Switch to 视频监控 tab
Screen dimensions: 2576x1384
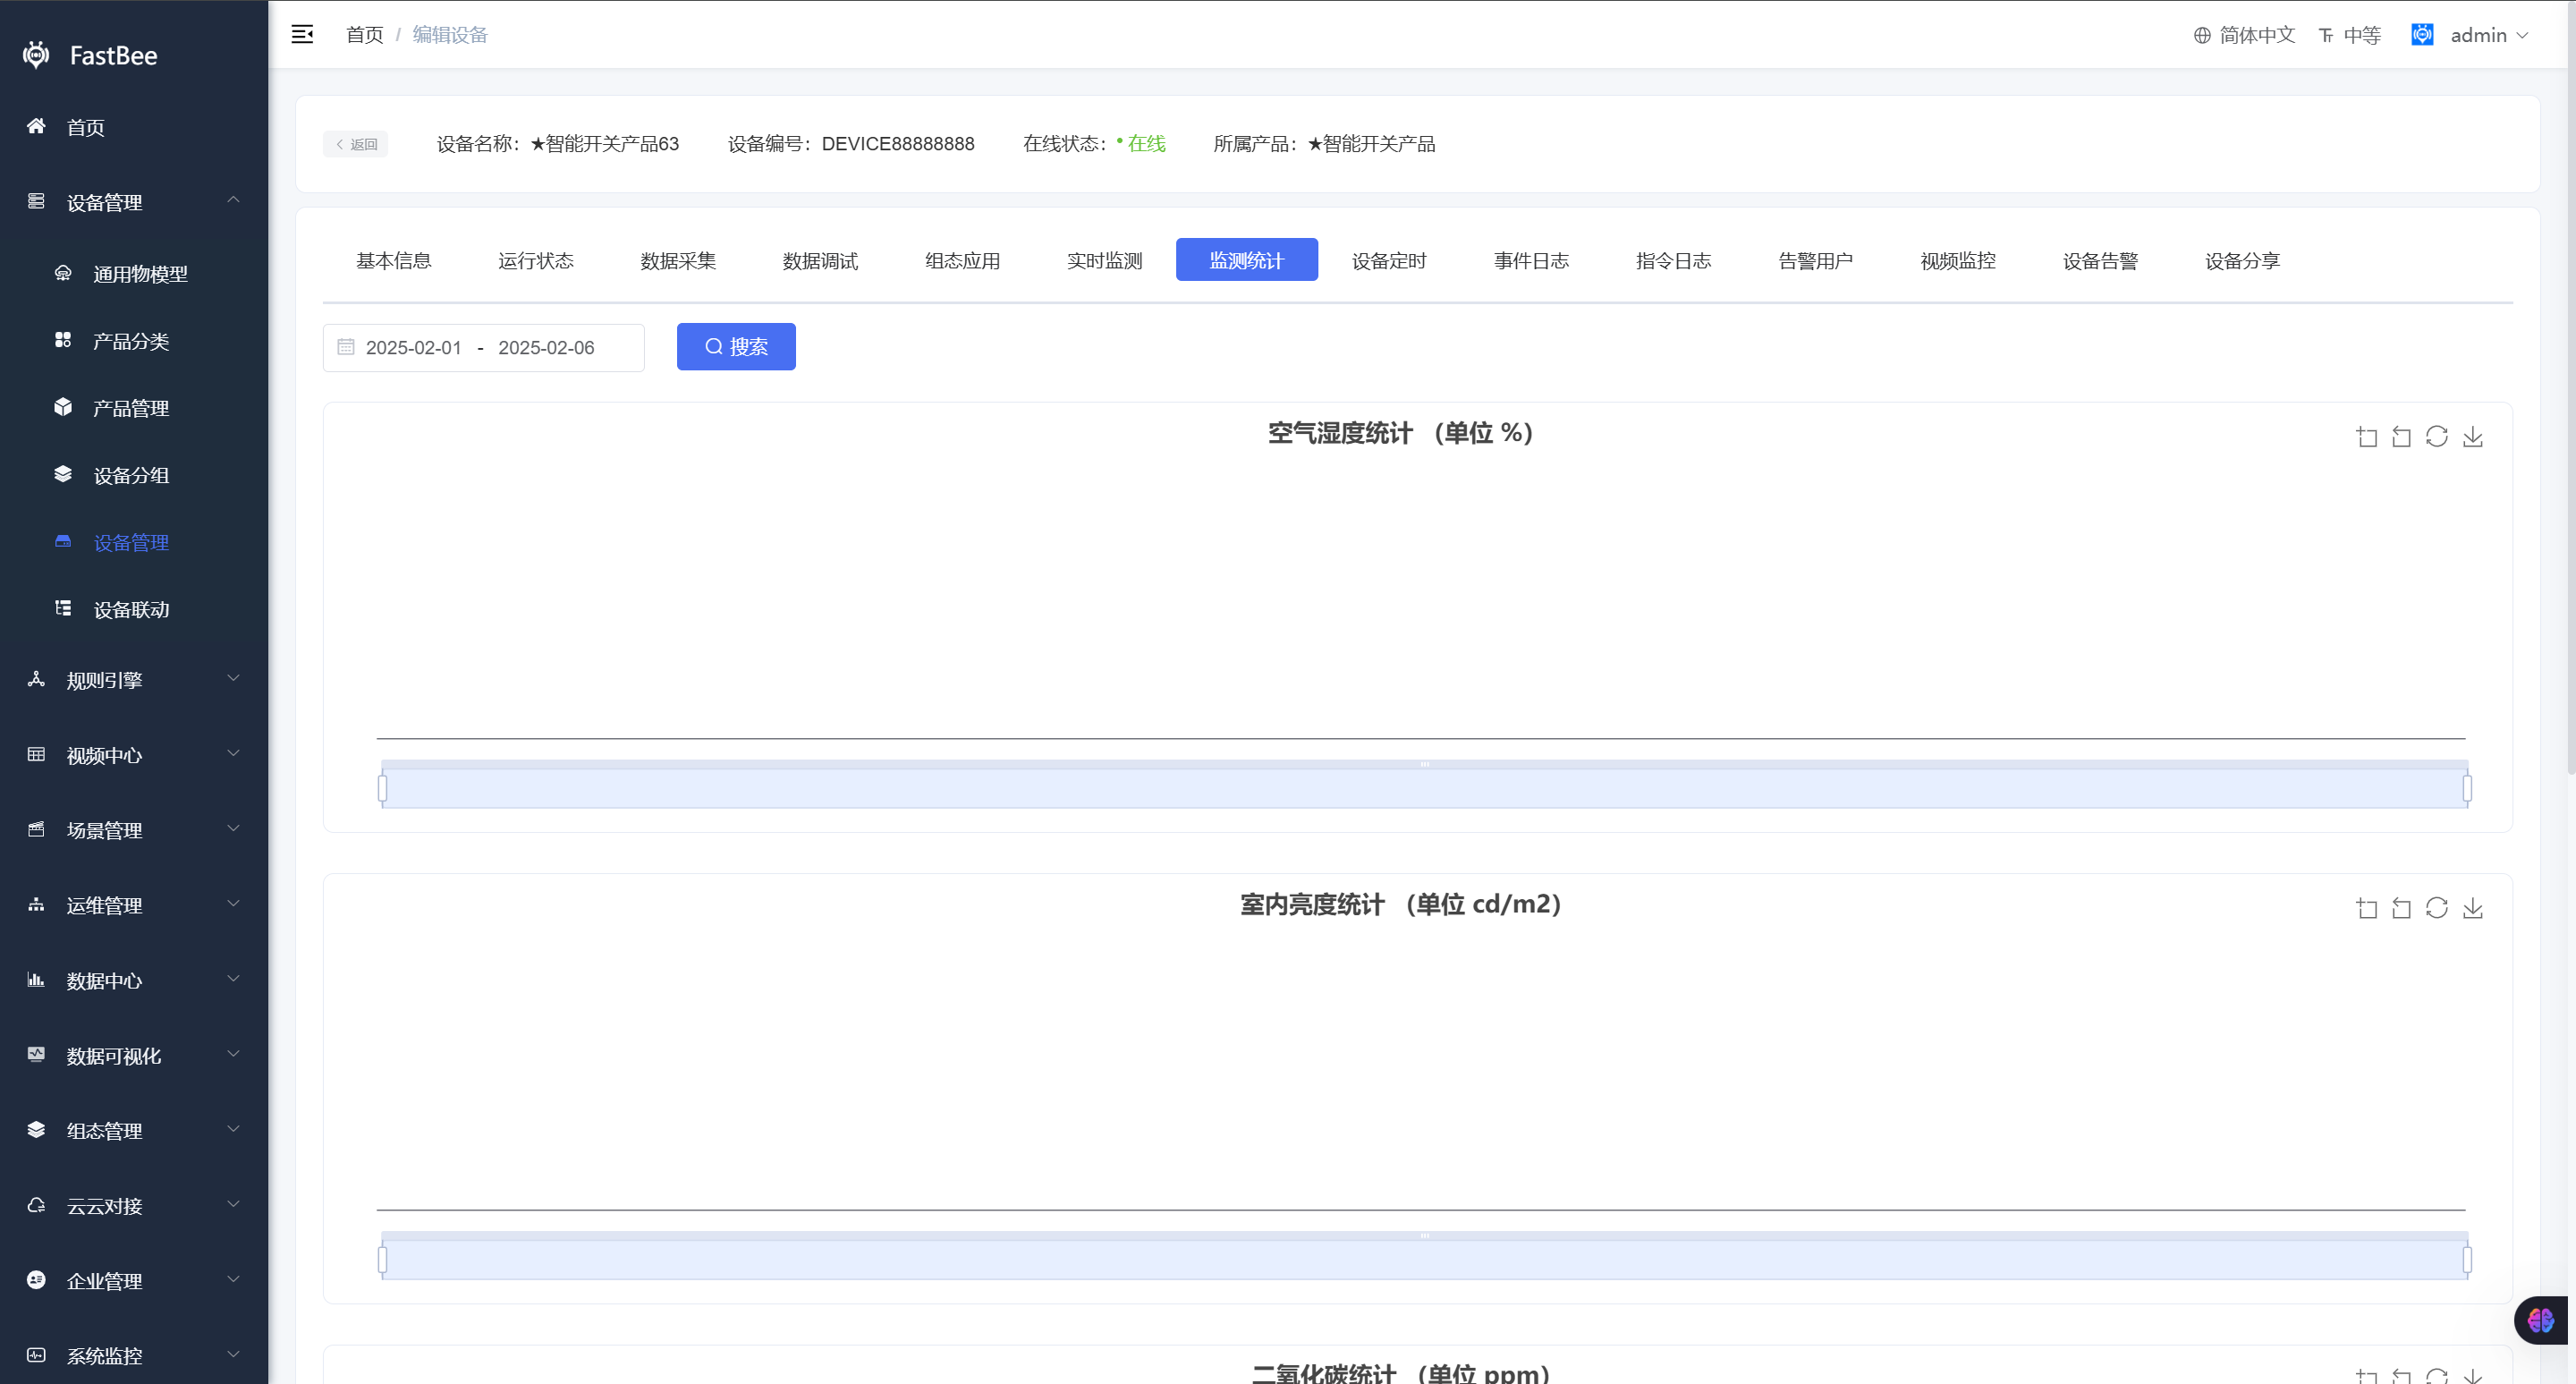pyautogui.click(x=1958, y=260)
